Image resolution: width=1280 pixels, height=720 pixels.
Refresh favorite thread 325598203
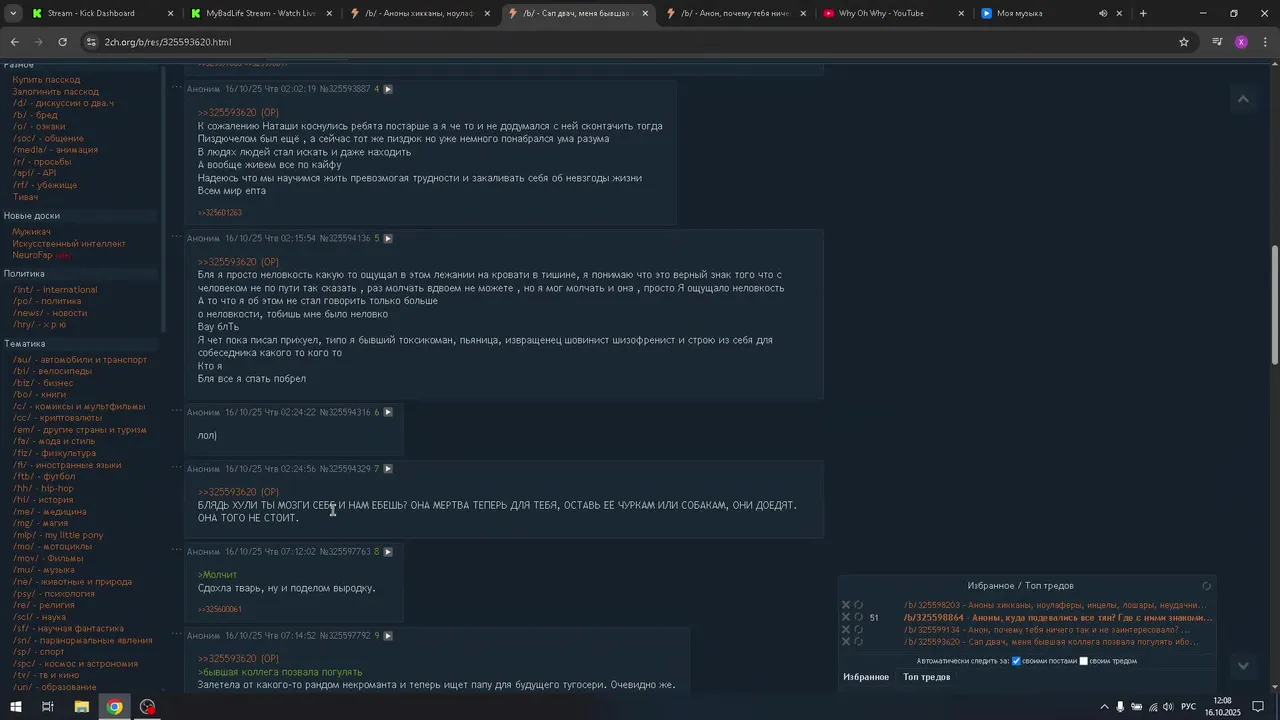click(858, 605)
